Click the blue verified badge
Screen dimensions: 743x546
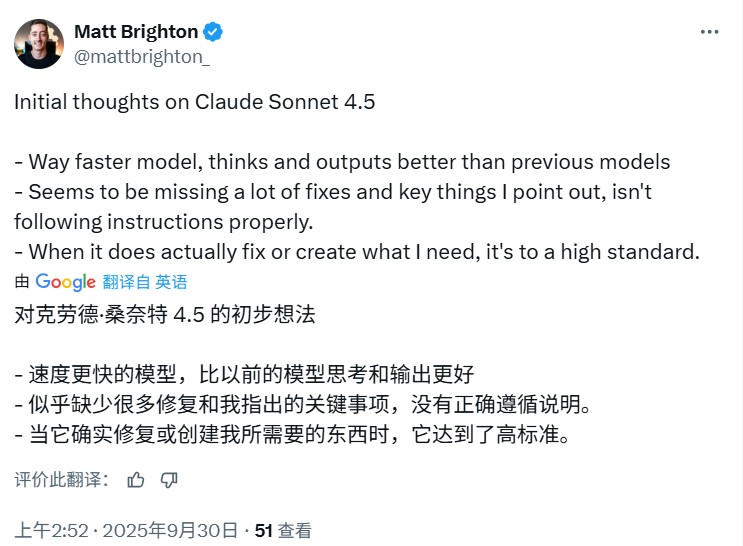213,32
